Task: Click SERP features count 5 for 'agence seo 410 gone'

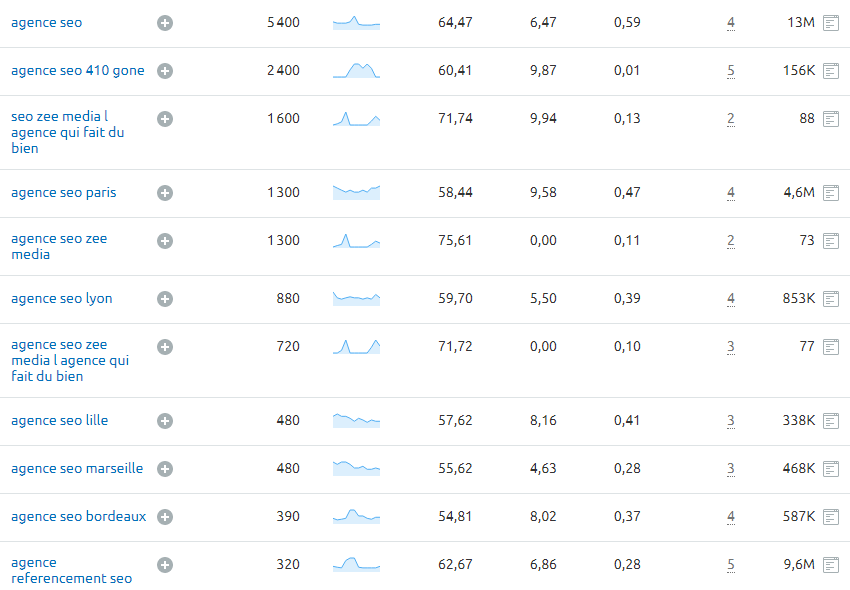Action: point(731,71)
